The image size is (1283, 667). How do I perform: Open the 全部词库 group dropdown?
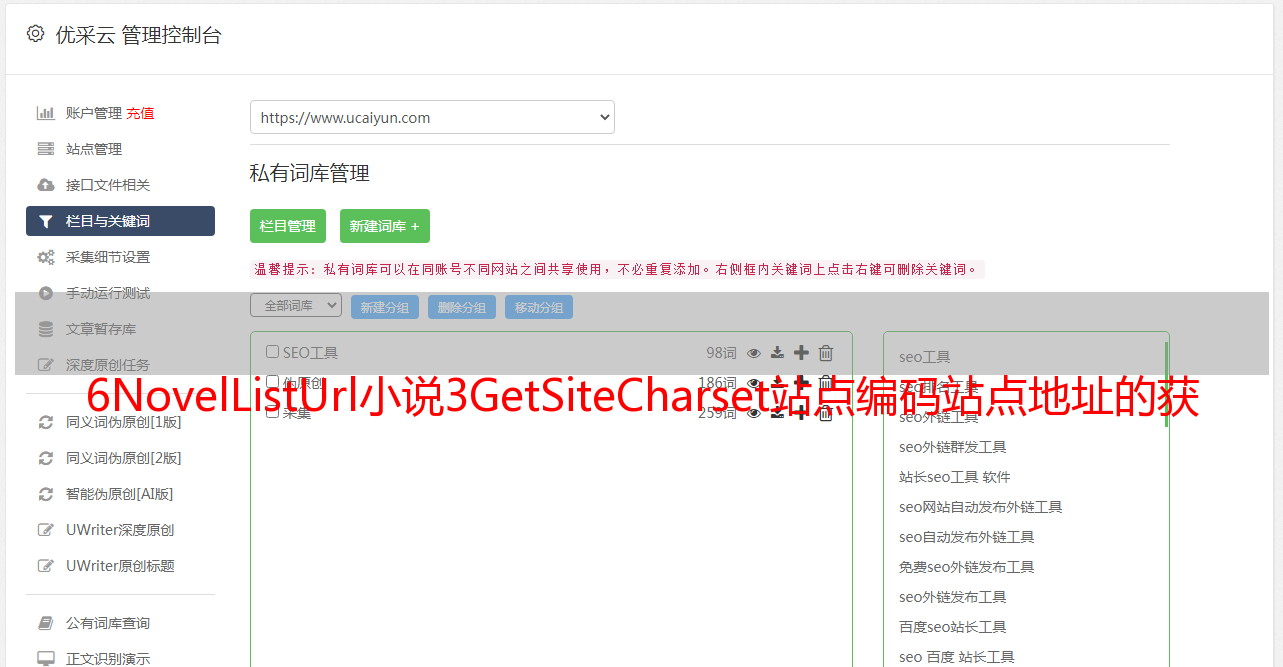coord(296,305)
